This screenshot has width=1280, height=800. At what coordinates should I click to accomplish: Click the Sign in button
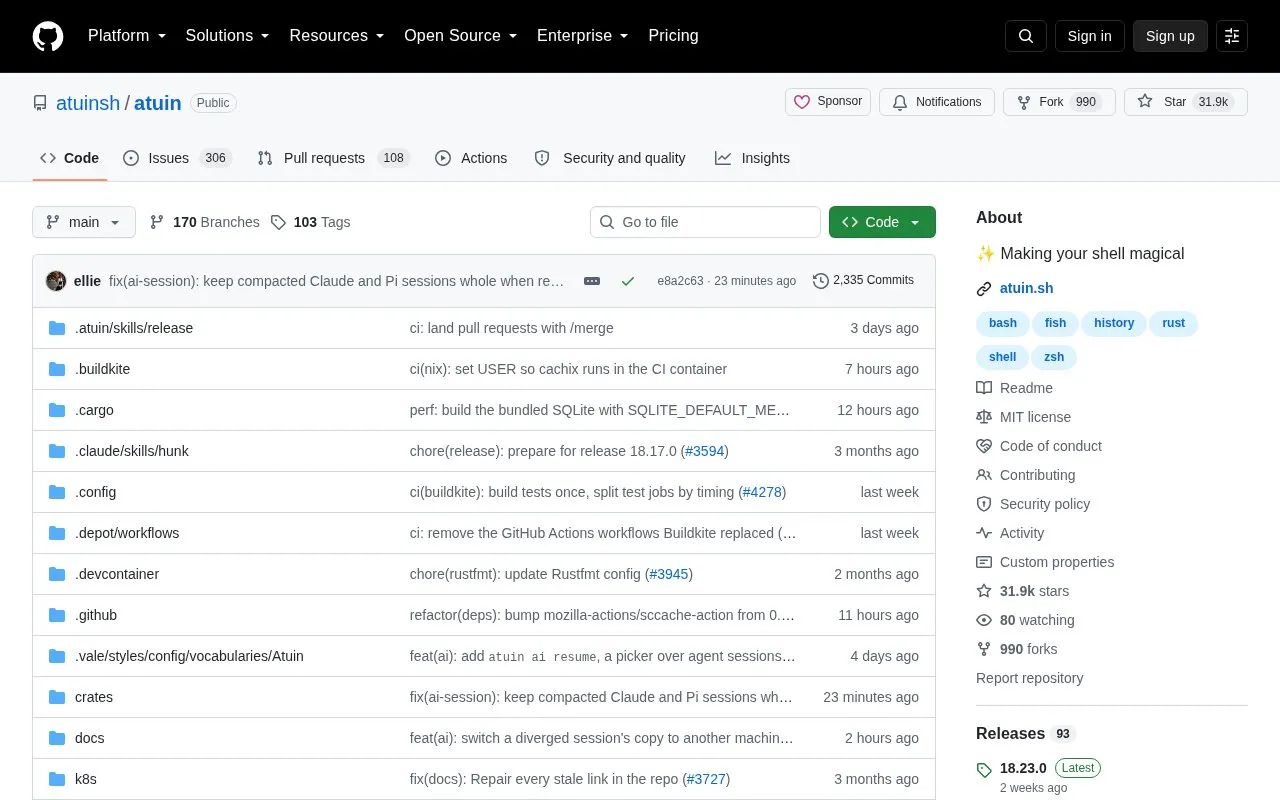tap(1089, 36)
